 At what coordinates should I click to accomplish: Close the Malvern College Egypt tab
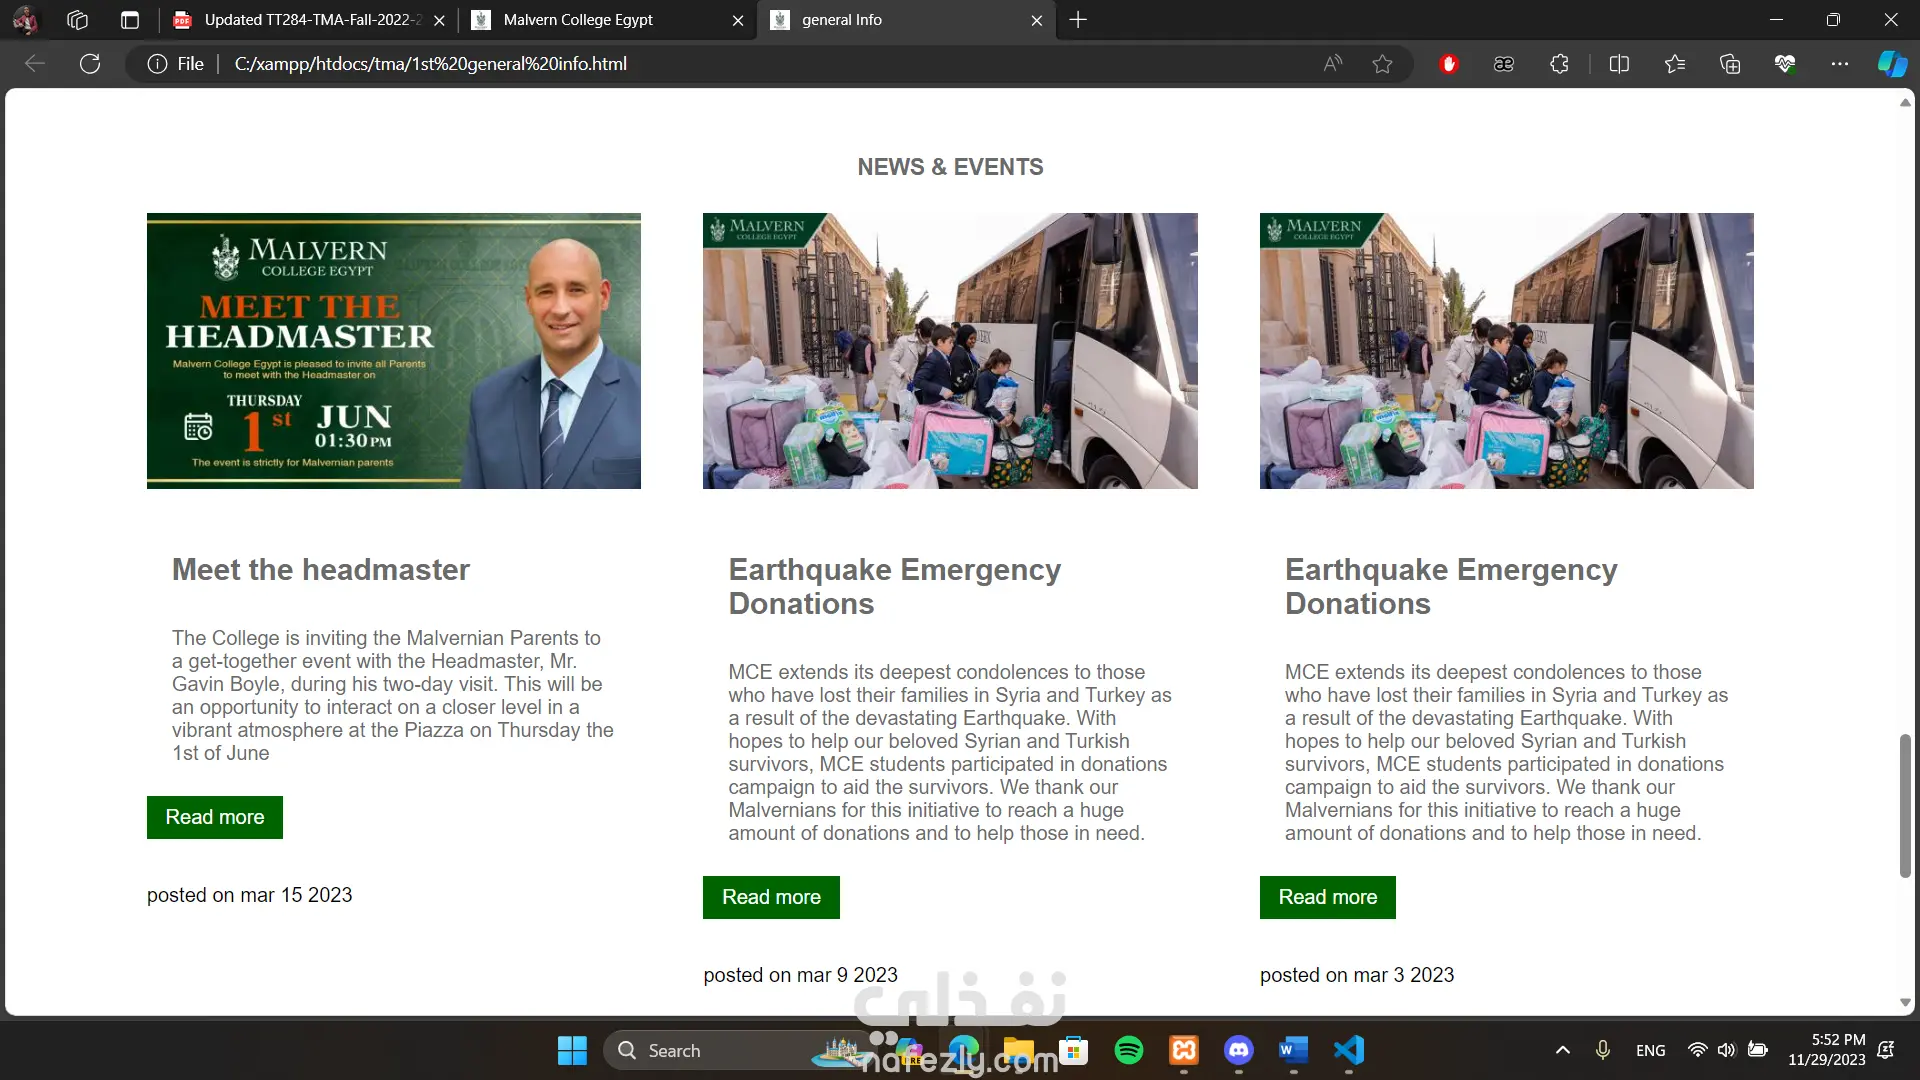point(738,20)
